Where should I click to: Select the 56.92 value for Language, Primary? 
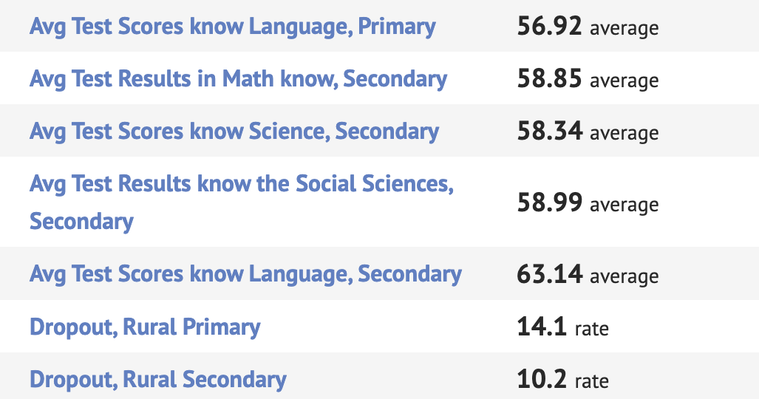(549, 26)
